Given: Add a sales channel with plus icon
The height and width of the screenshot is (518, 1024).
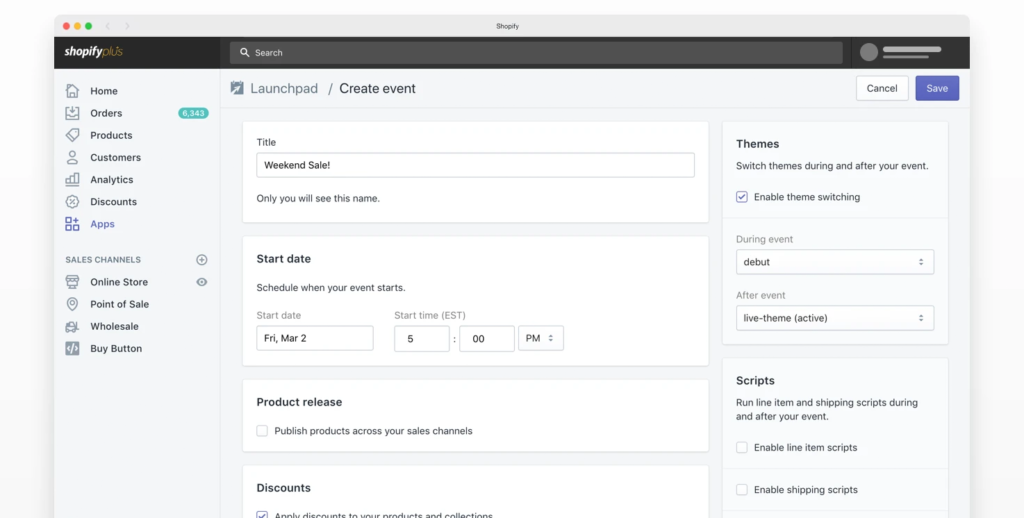Looking at the screenshot, I should [x=202, y=260].
